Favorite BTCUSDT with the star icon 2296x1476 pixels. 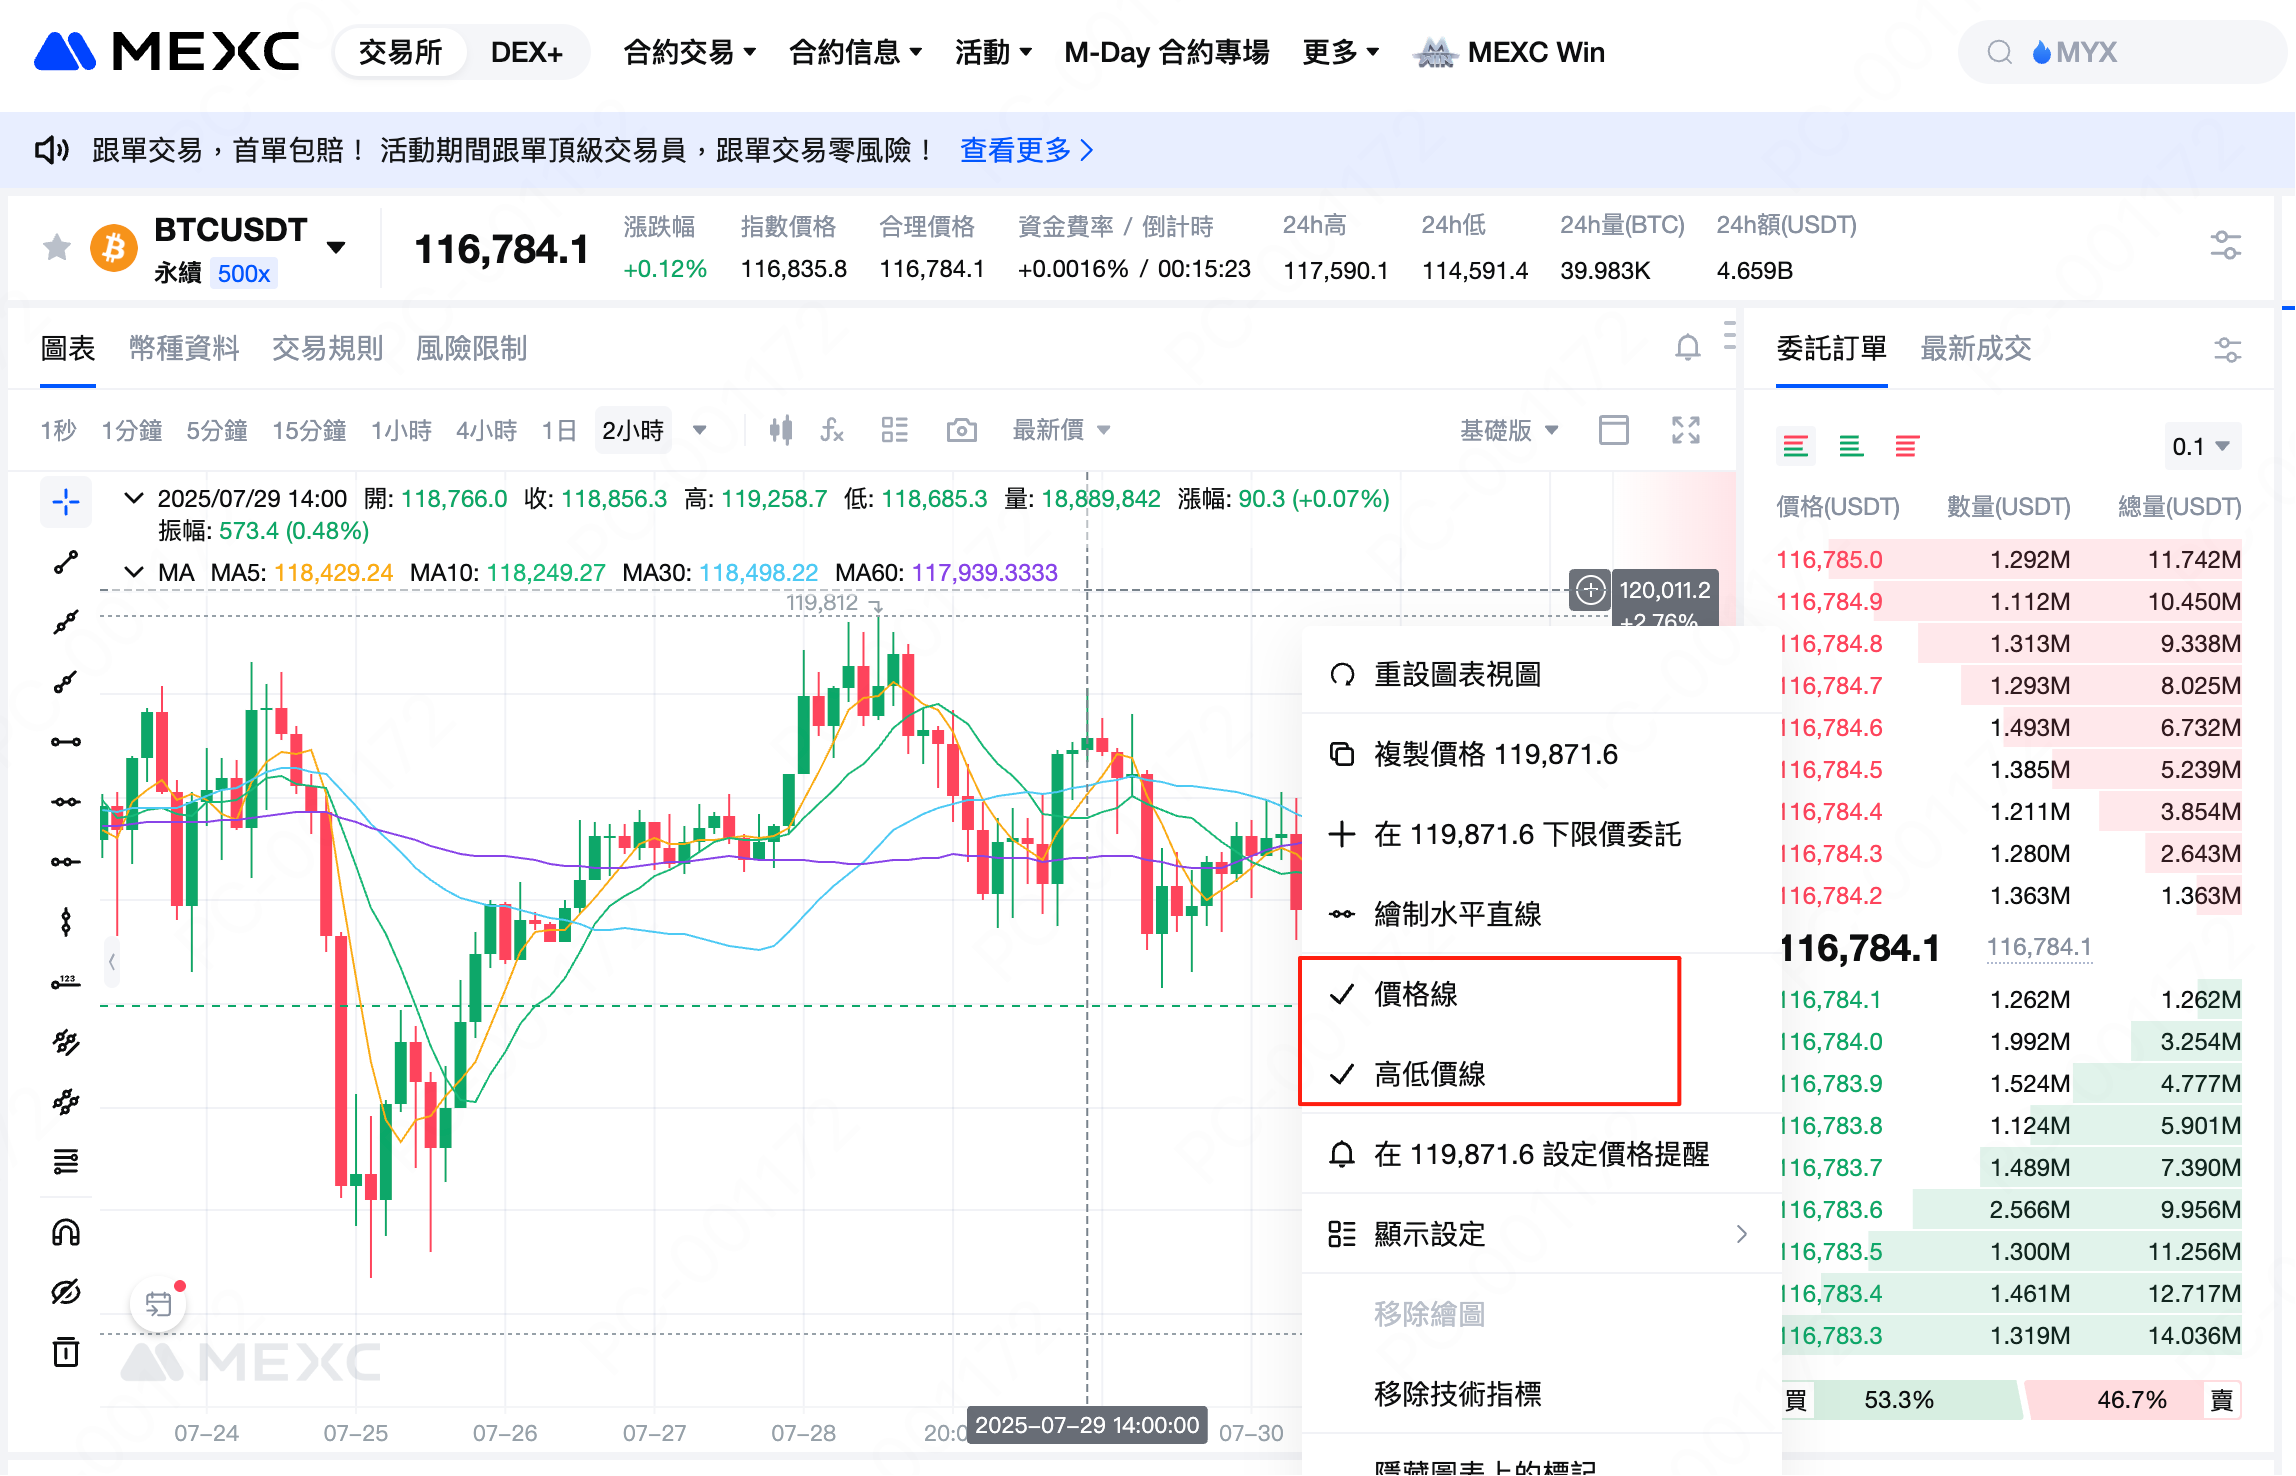pos(57,247)
